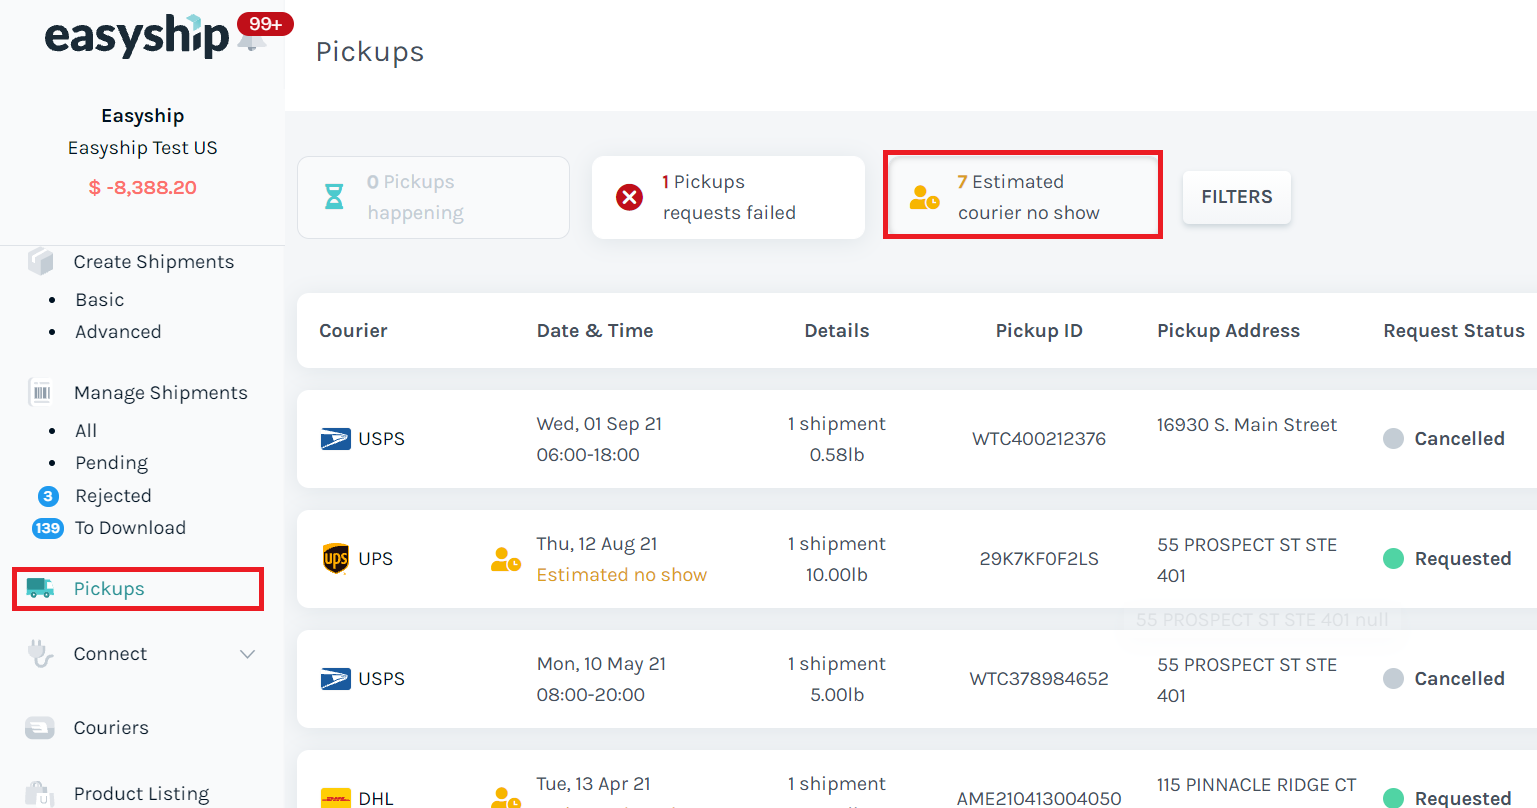The height and width of the screenshot is (808, 1537).
Task: Expand the Connect menu chevron
Action: (247, 654)
